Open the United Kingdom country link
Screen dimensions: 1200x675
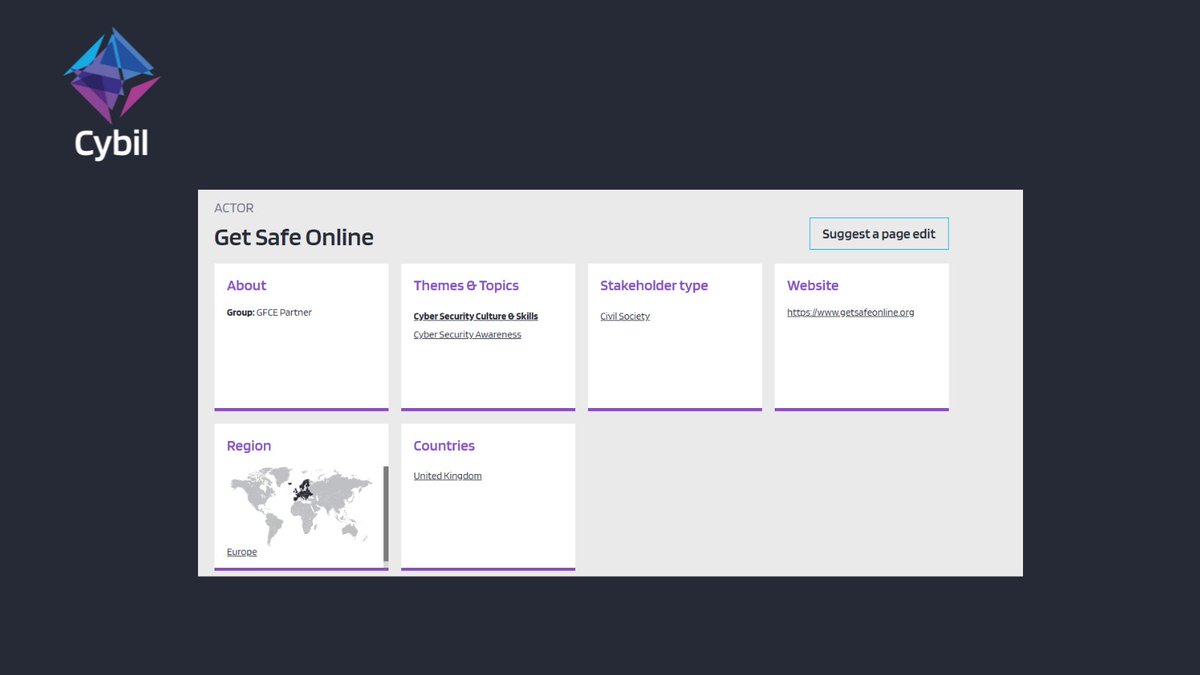pyautogui.click(x=446, y=475)
